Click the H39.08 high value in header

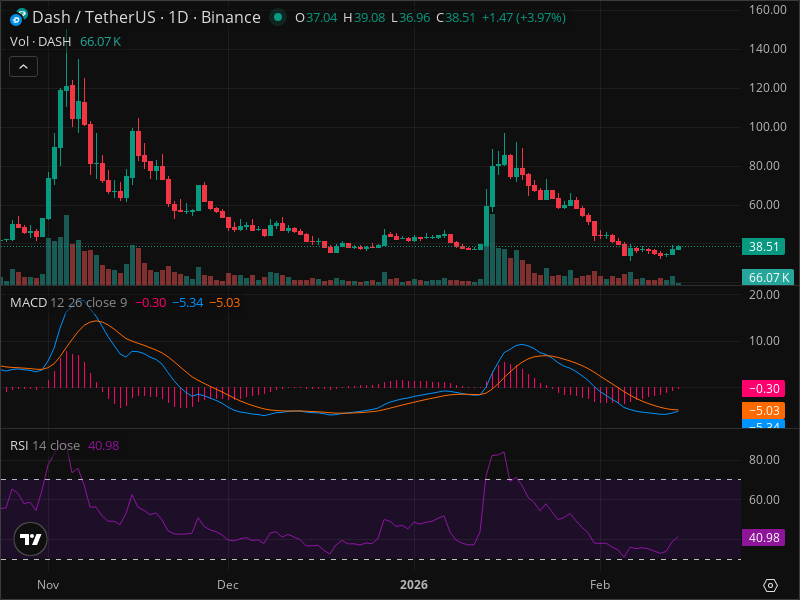click(364, 18)
